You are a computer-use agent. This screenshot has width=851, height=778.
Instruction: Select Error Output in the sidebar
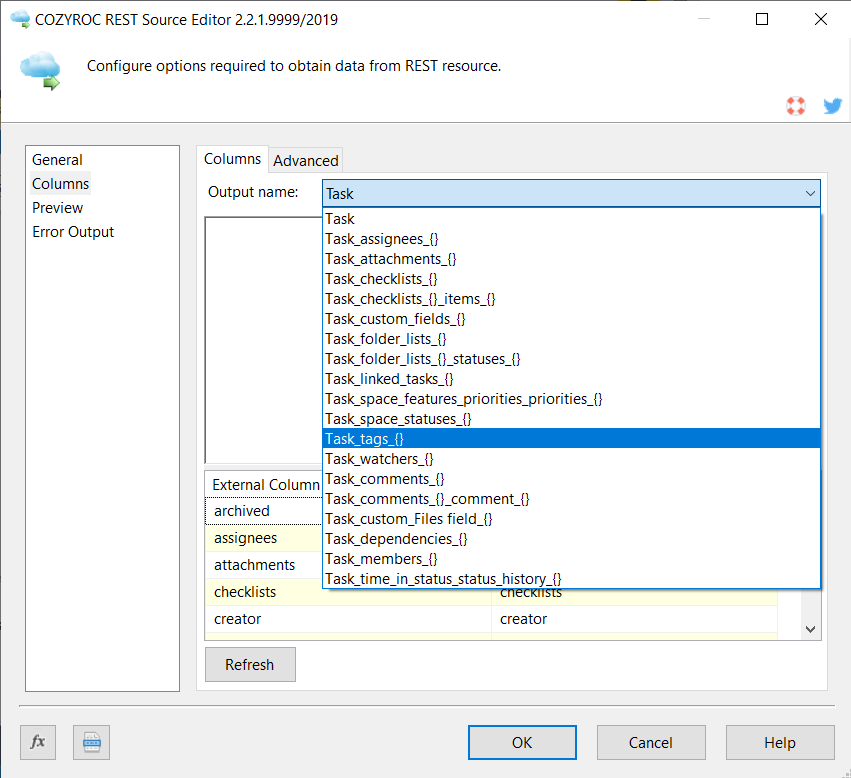pos(73,231)
